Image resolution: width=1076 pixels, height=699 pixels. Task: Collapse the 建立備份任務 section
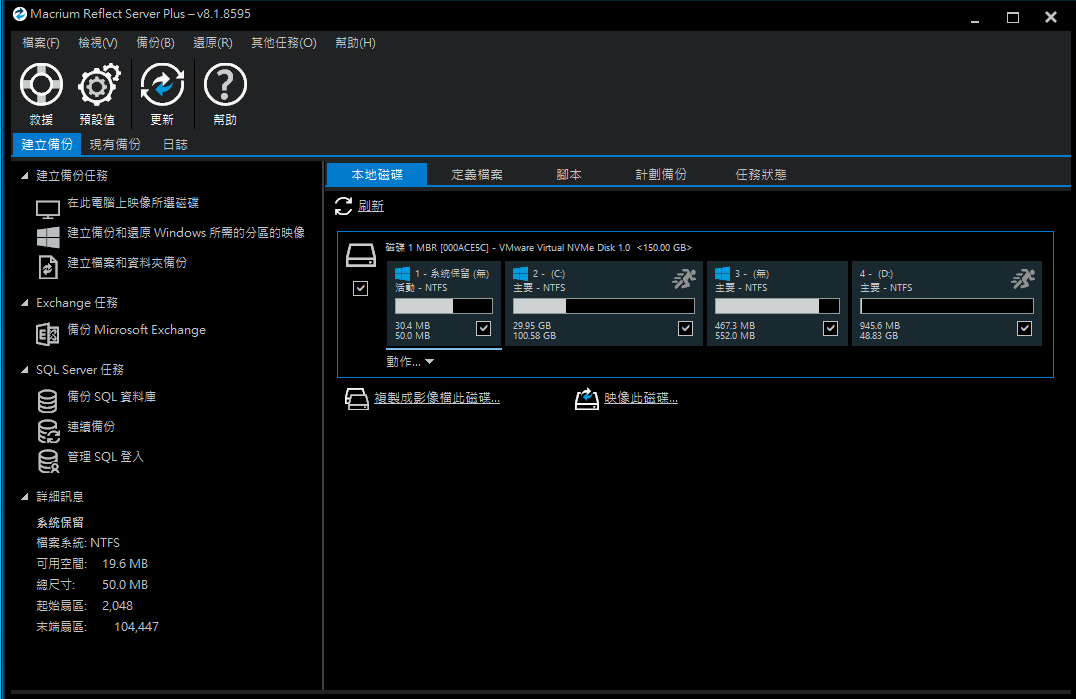tap(25, 176)
